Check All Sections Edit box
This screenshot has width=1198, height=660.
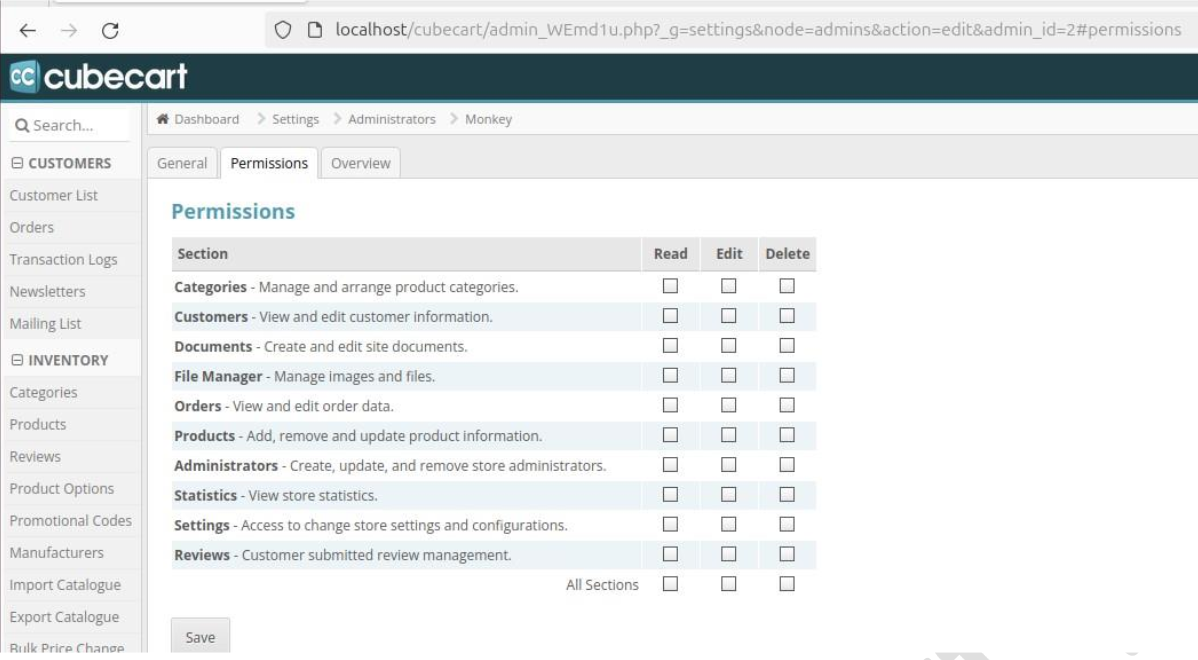[x=729, y=584]
